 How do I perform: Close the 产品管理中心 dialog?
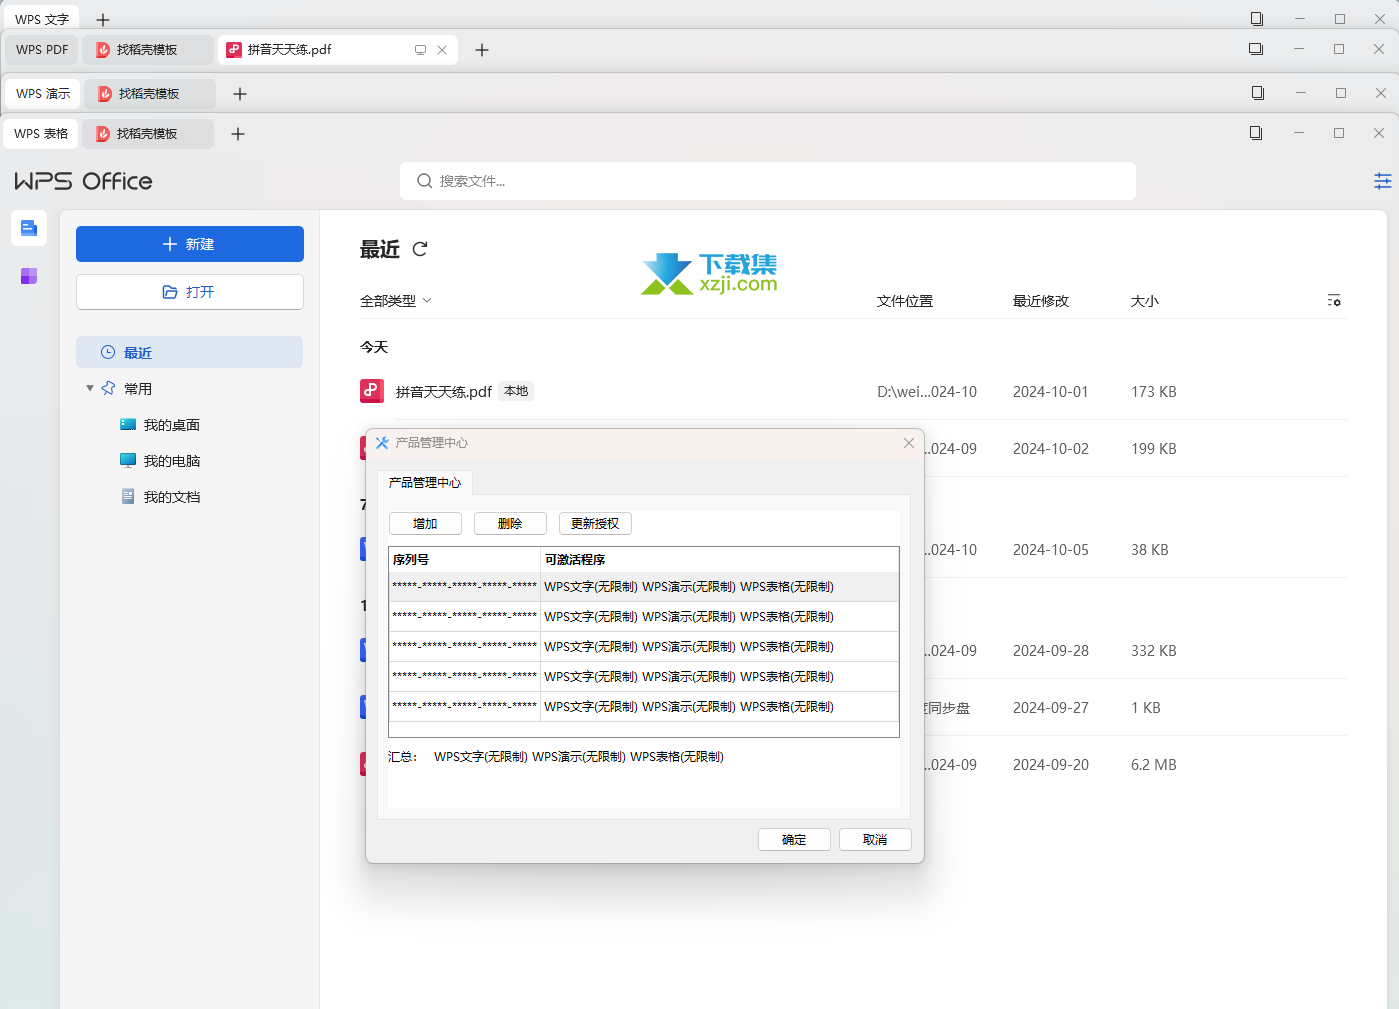[909, 443]
